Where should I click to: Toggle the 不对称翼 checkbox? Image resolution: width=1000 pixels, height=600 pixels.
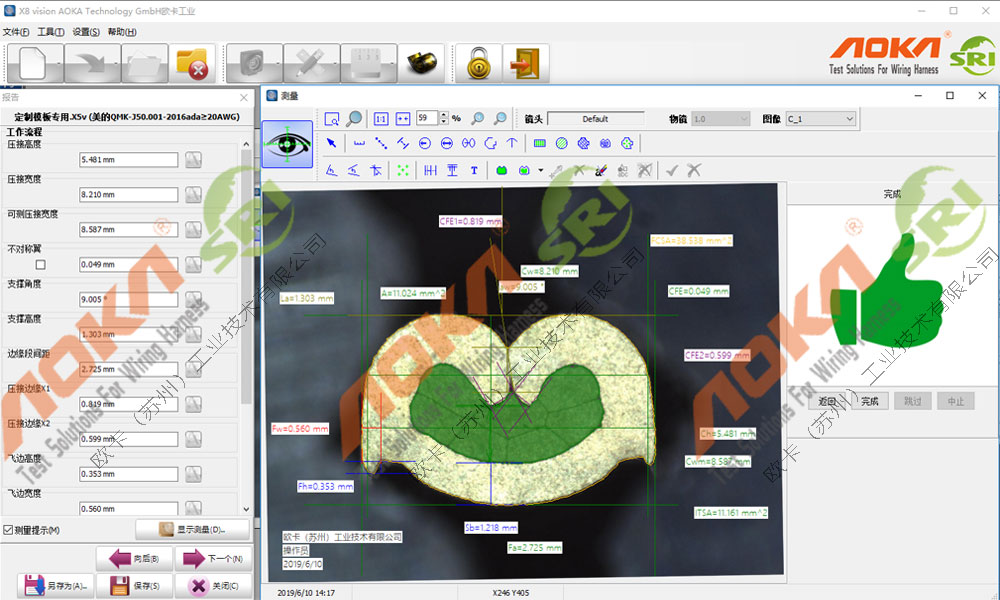pyautogui.click(x=41, y=265)
